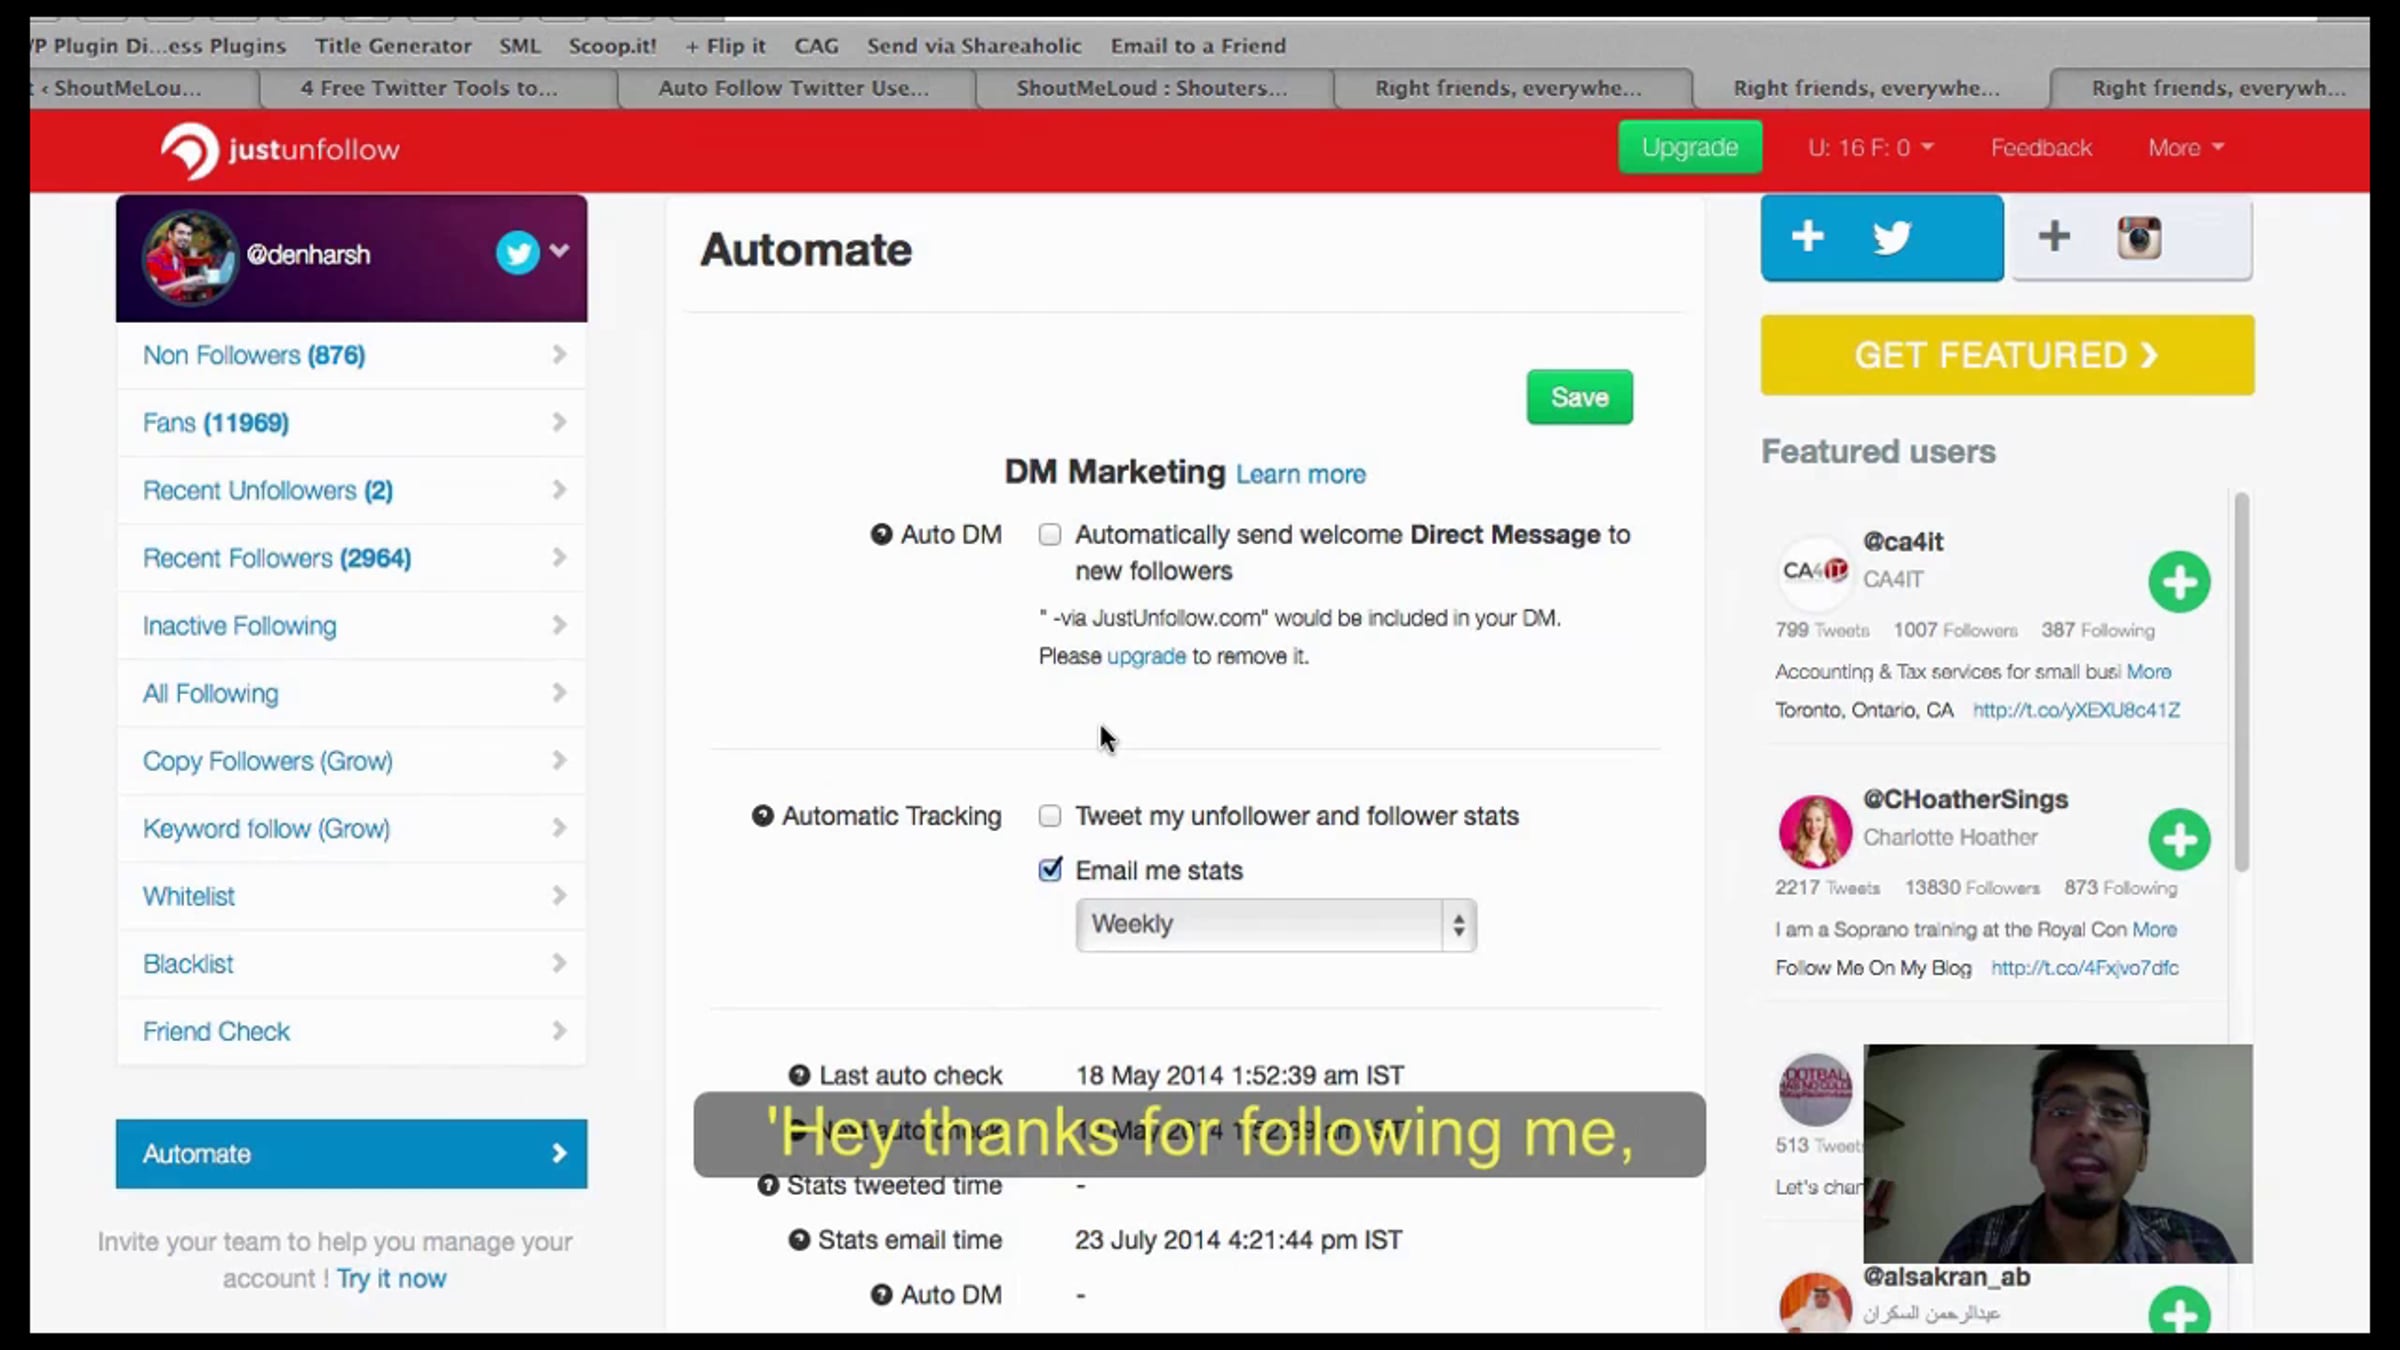
Task: Expand the U: 16 F: 0 dropdown
Action: click(1870, 148)
